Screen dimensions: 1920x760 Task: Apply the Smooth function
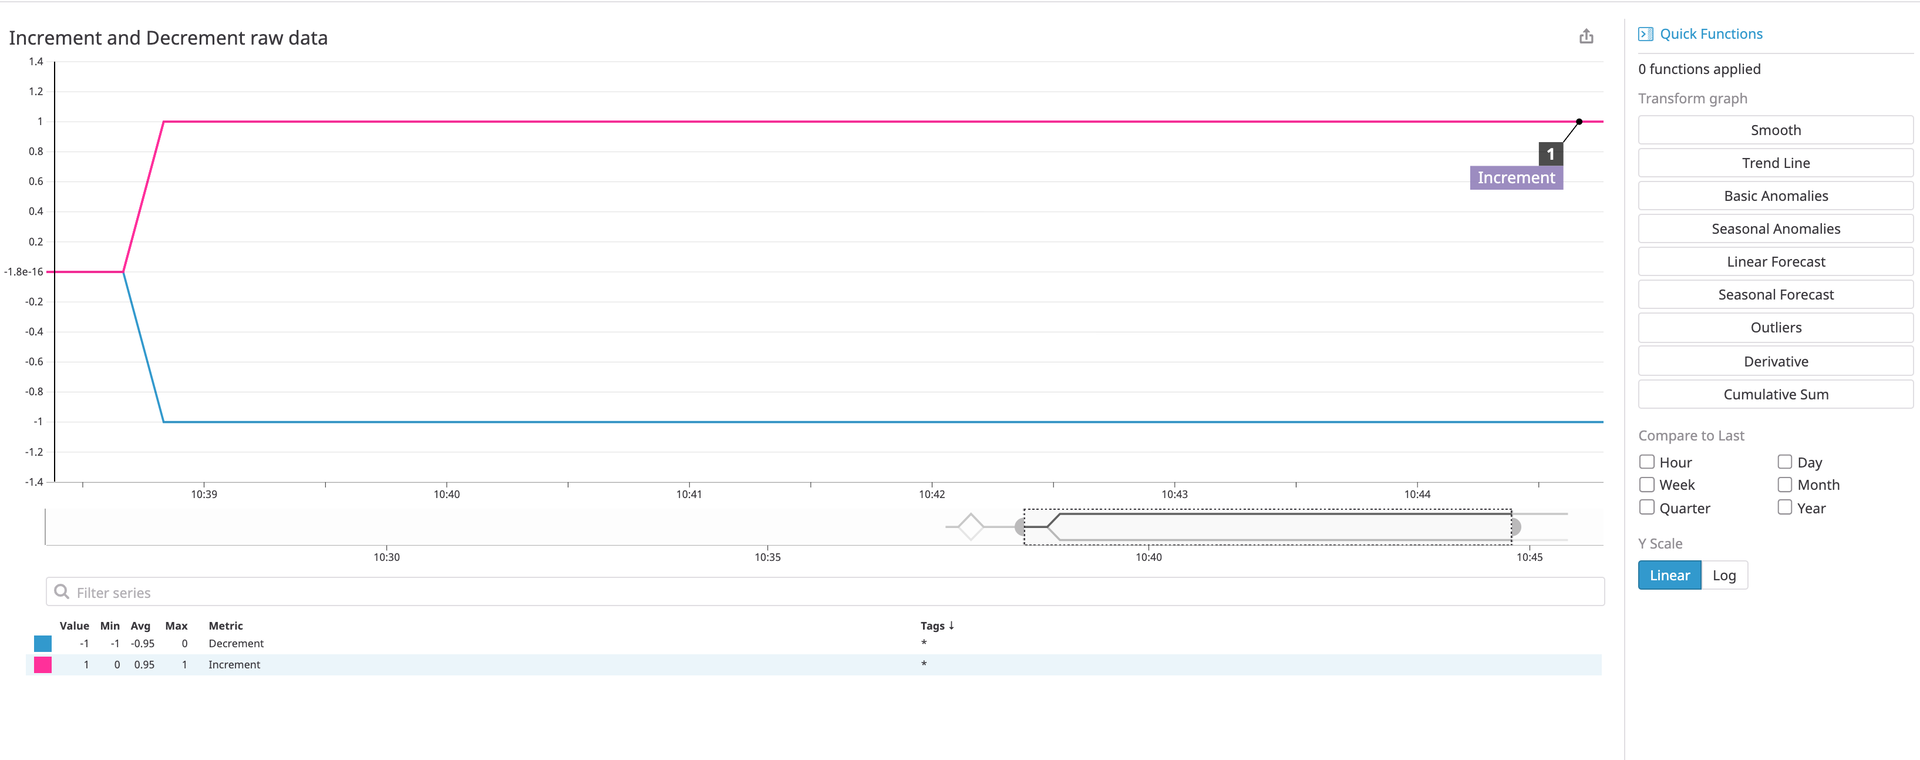point(1776,130)
